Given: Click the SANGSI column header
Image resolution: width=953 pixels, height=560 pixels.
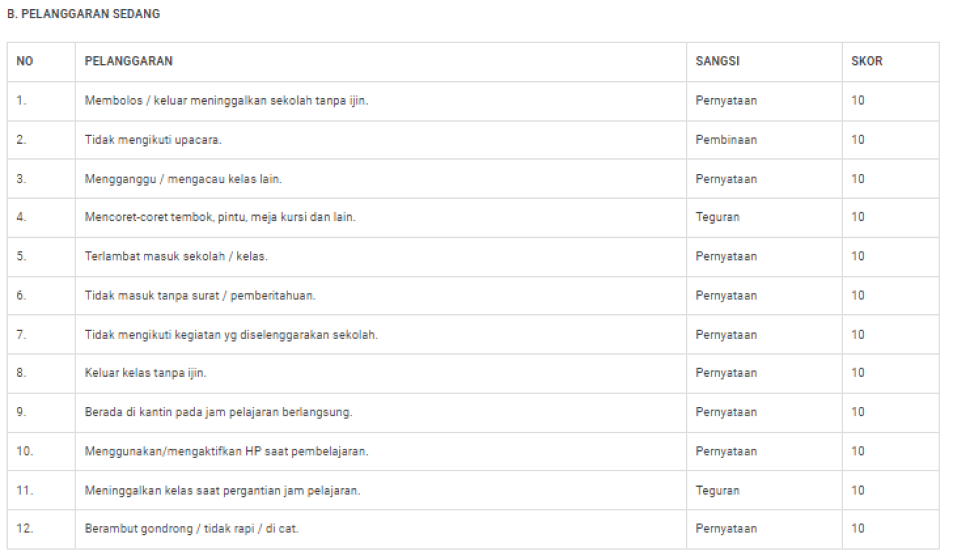Looking at the screenshot, I should click(x=717, y=61).
